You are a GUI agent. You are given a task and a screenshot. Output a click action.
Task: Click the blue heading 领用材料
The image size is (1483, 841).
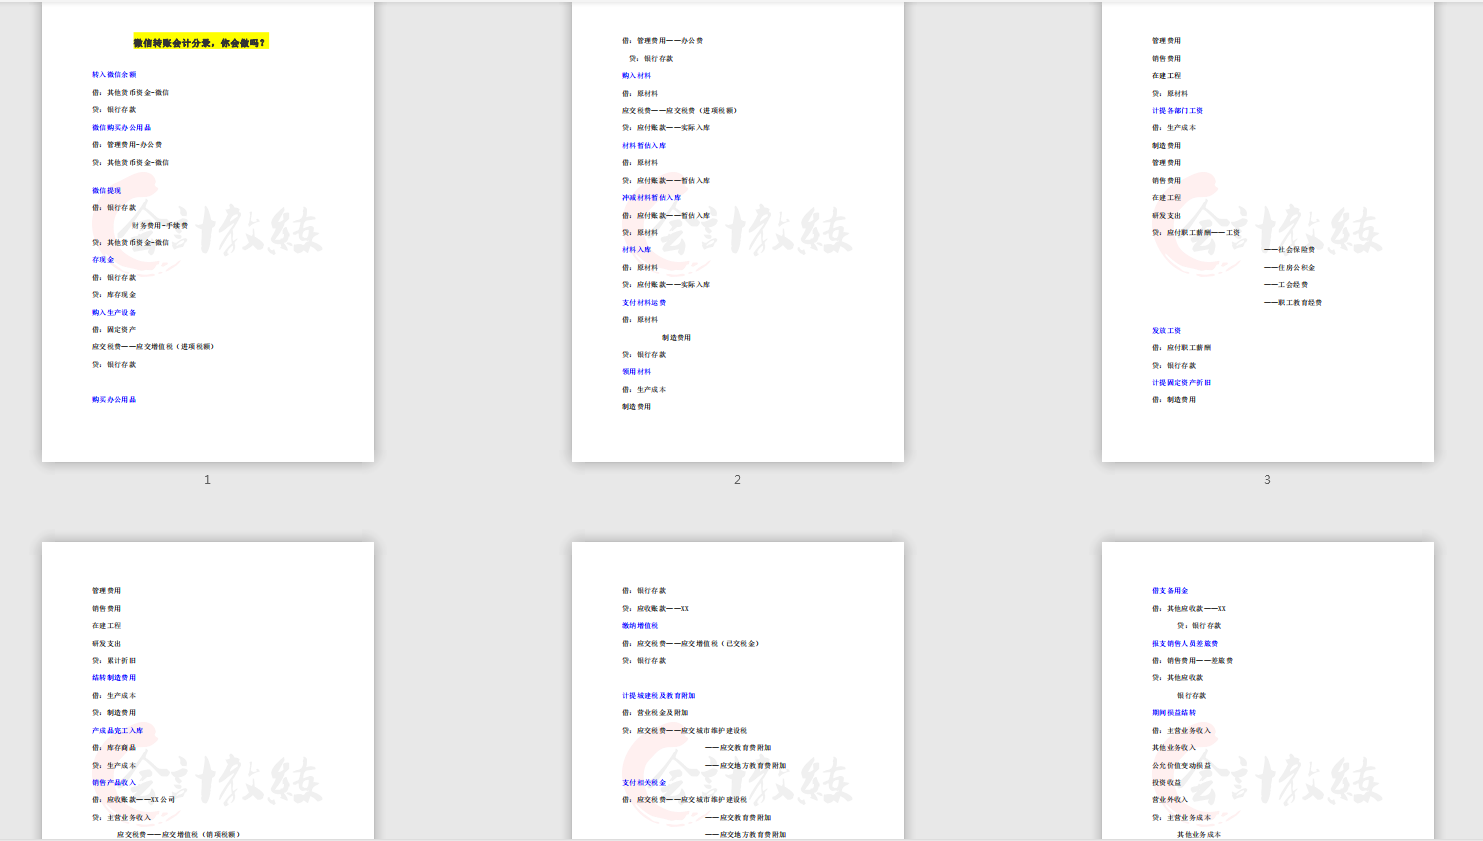pos(637,372)
